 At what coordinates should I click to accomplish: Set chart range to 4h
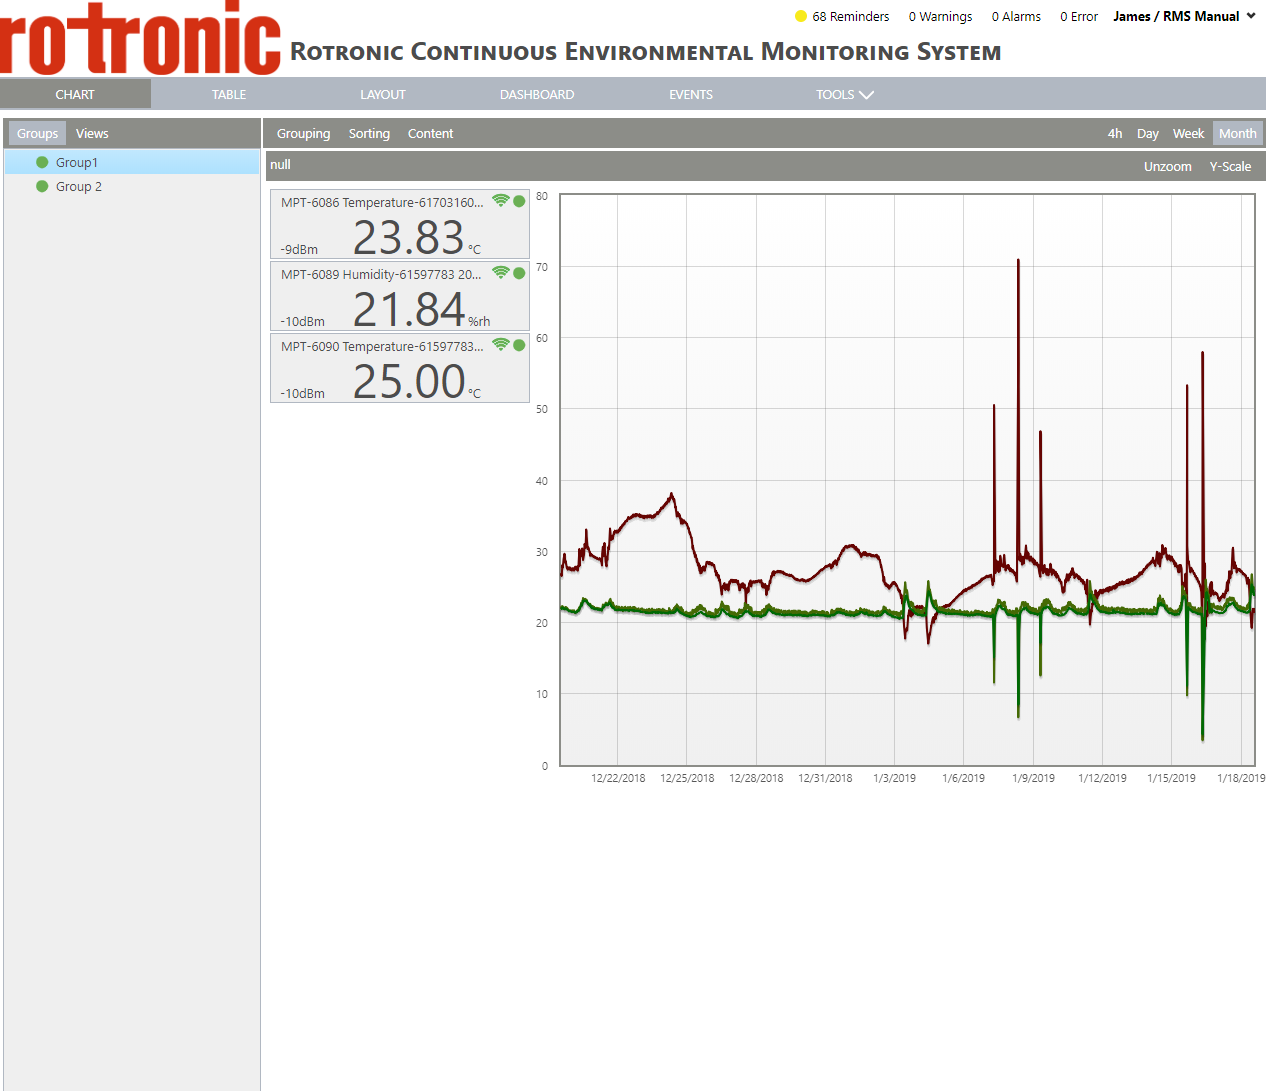[1115, 134]
